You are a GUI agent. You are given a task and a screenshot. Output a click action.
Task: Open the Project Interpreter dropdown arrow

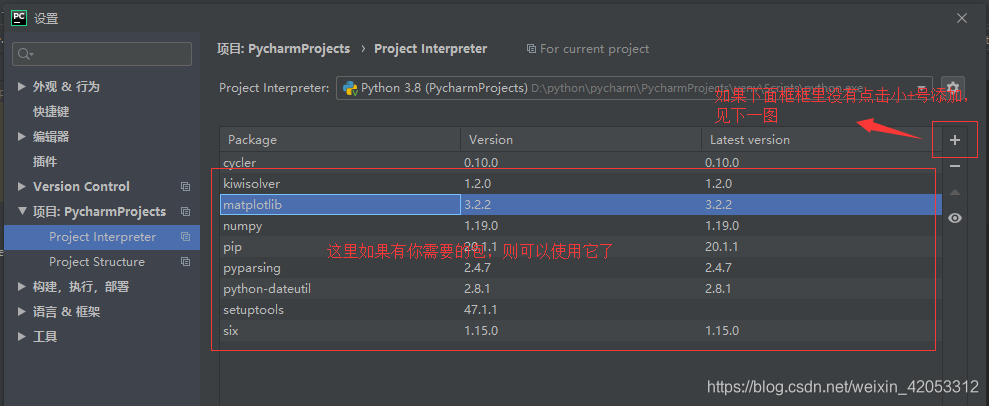click(923, 88)
